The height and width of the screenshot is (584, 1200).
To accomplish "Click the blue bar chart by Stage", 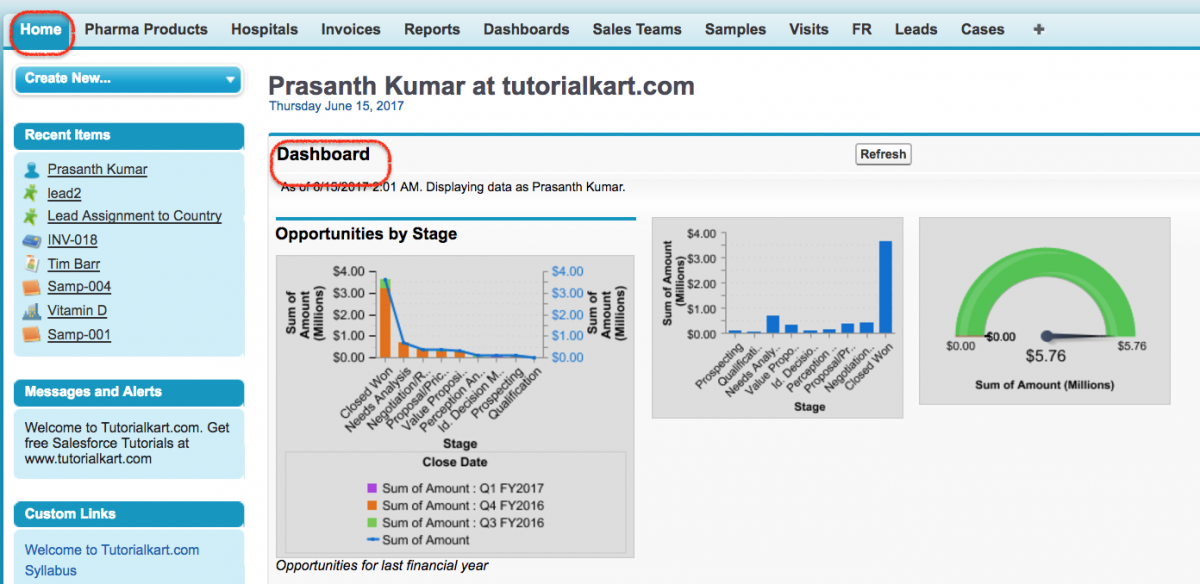I will [777, 317].
